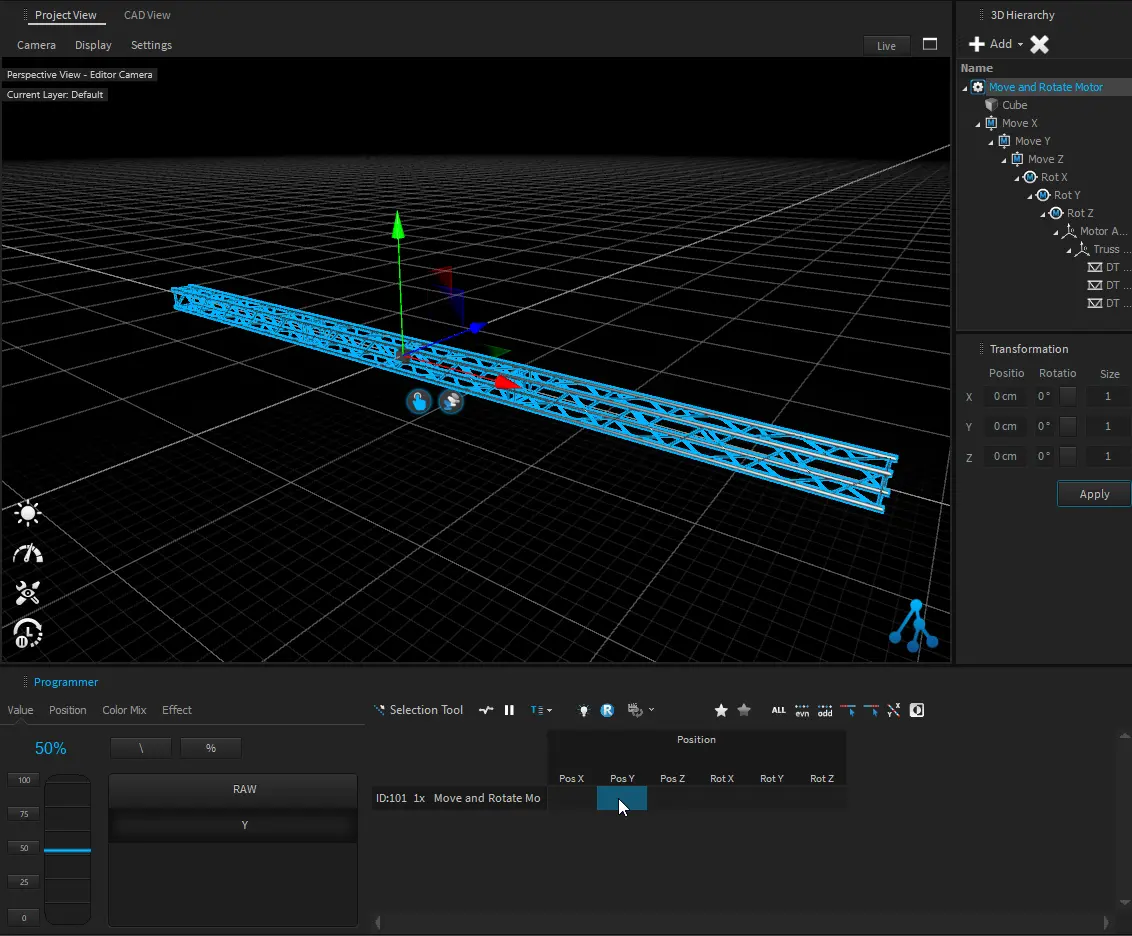Select the even fixtures 'evn' icon
Image resolution: width=1132 pixels, height=936 pixels.
tap(802, 710)
